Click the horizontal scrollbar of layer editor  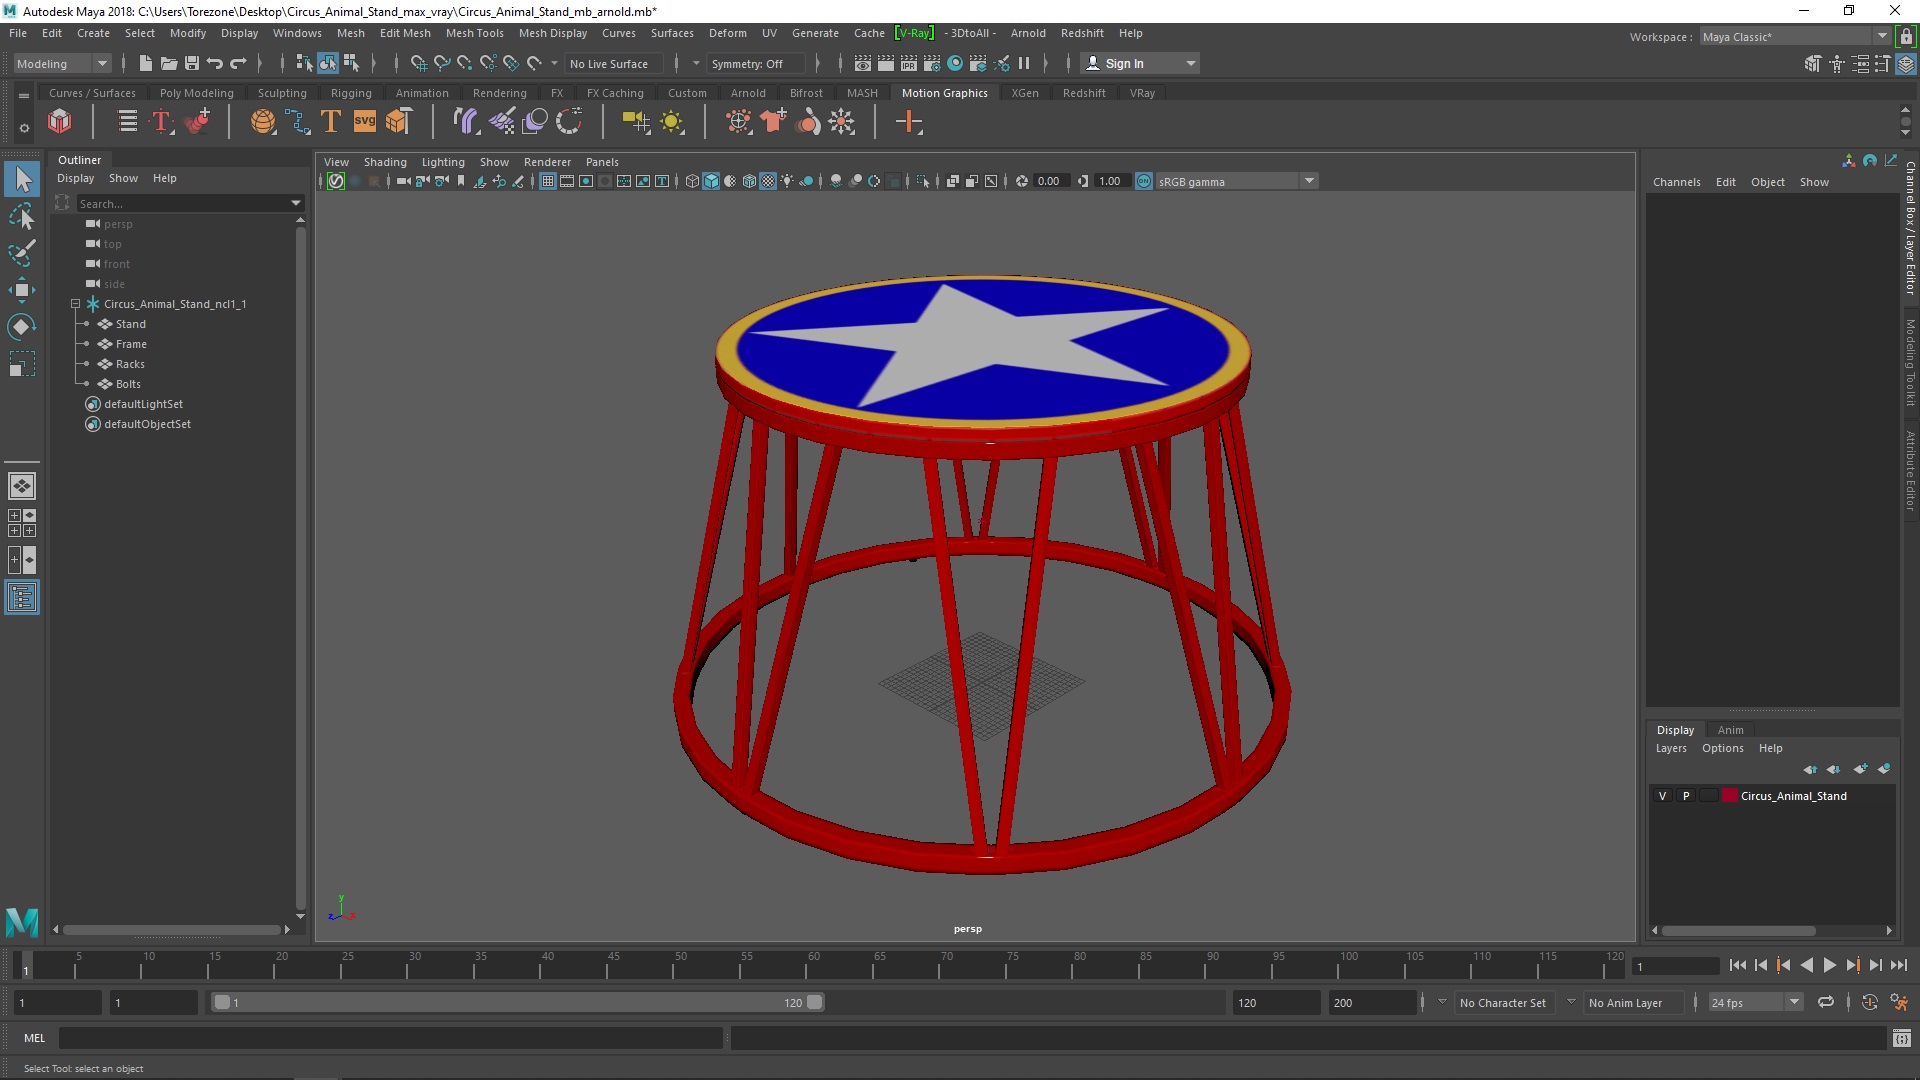click(x=1739, y=930)
